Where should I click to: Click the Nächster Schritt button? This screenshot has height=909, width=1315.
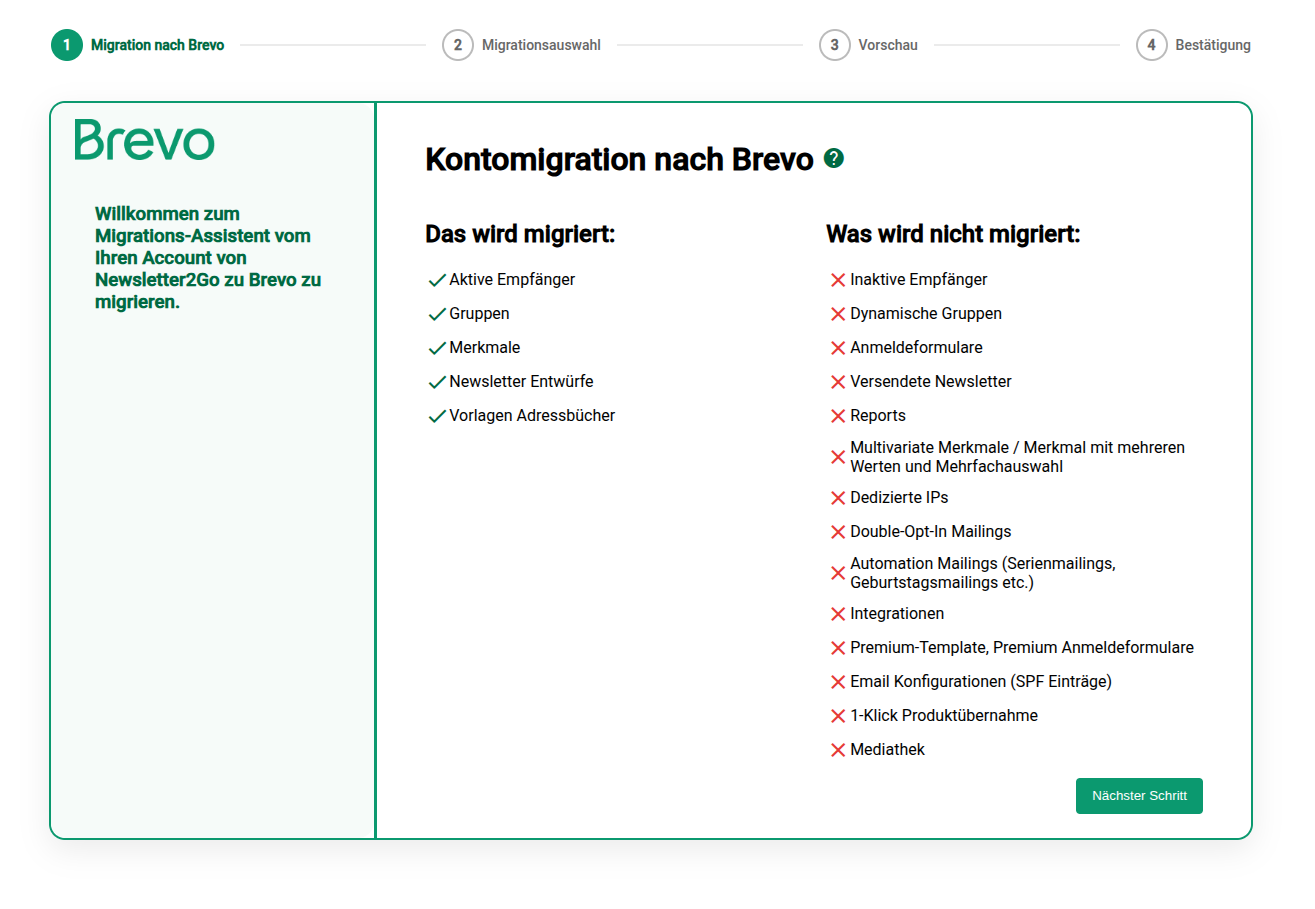1139,796
